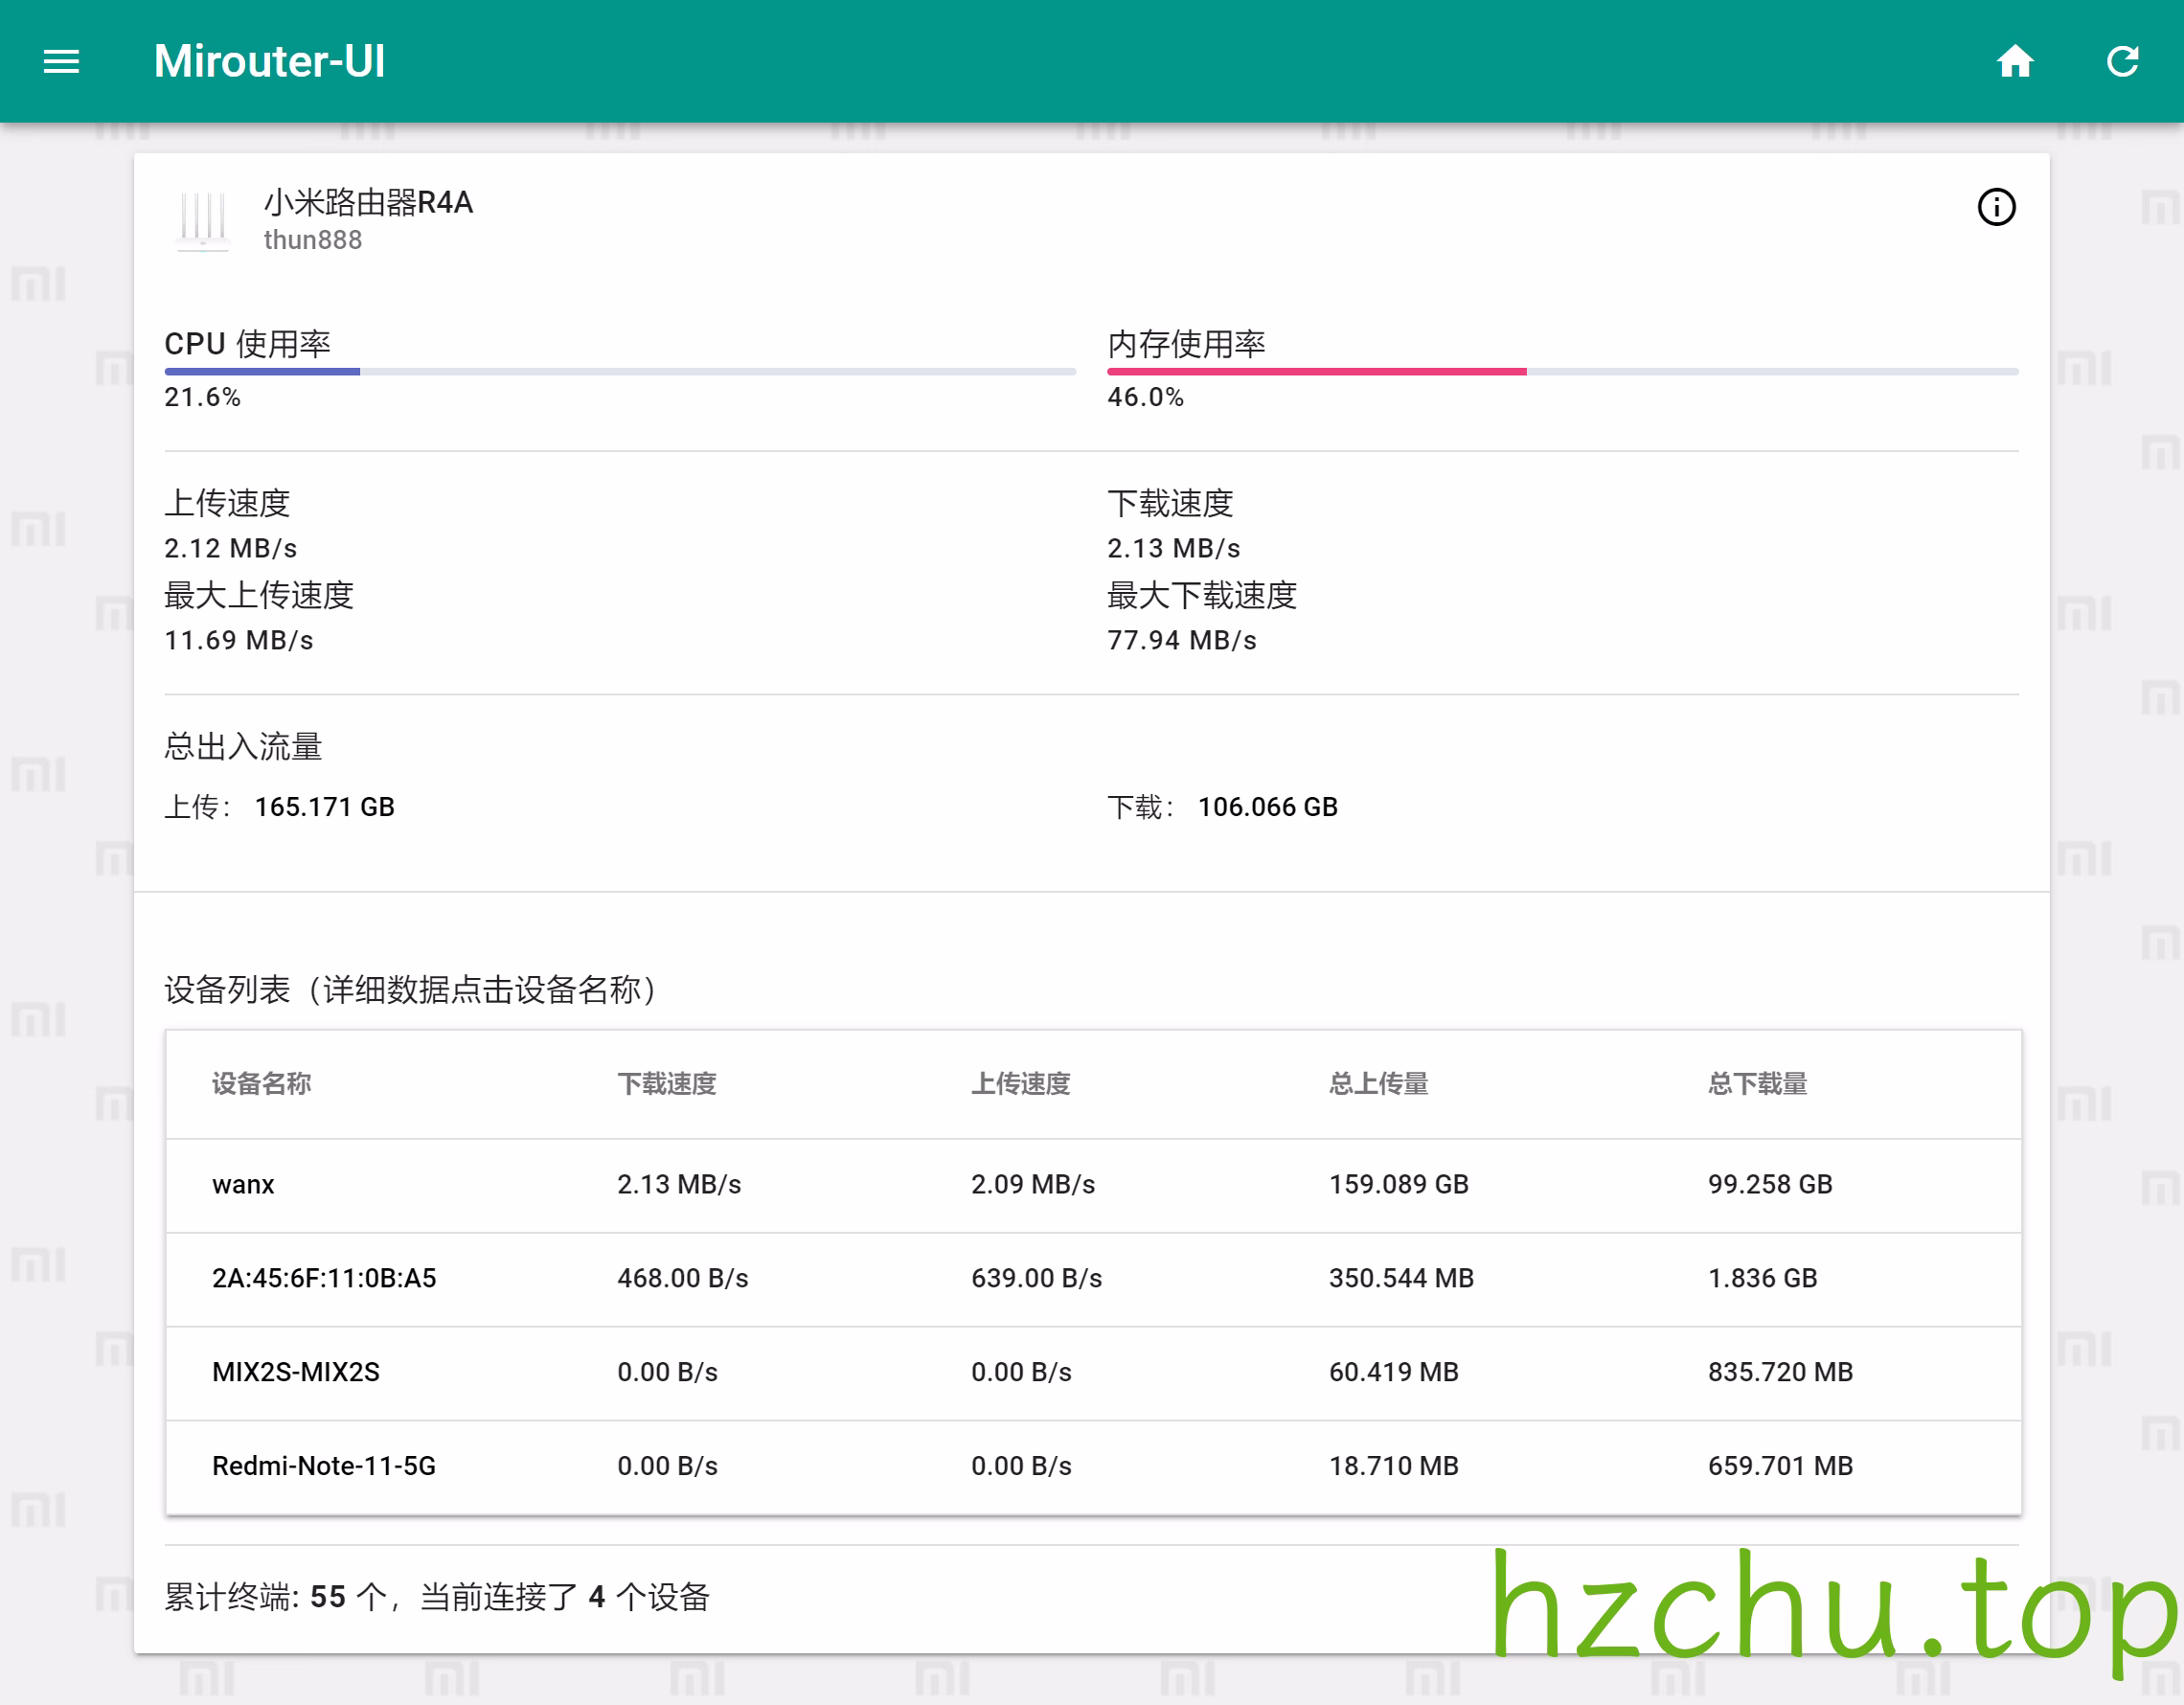Click the 设备名称 column header
The width and height of the screenshot is (2184, 1705).
pos(261,1084)
